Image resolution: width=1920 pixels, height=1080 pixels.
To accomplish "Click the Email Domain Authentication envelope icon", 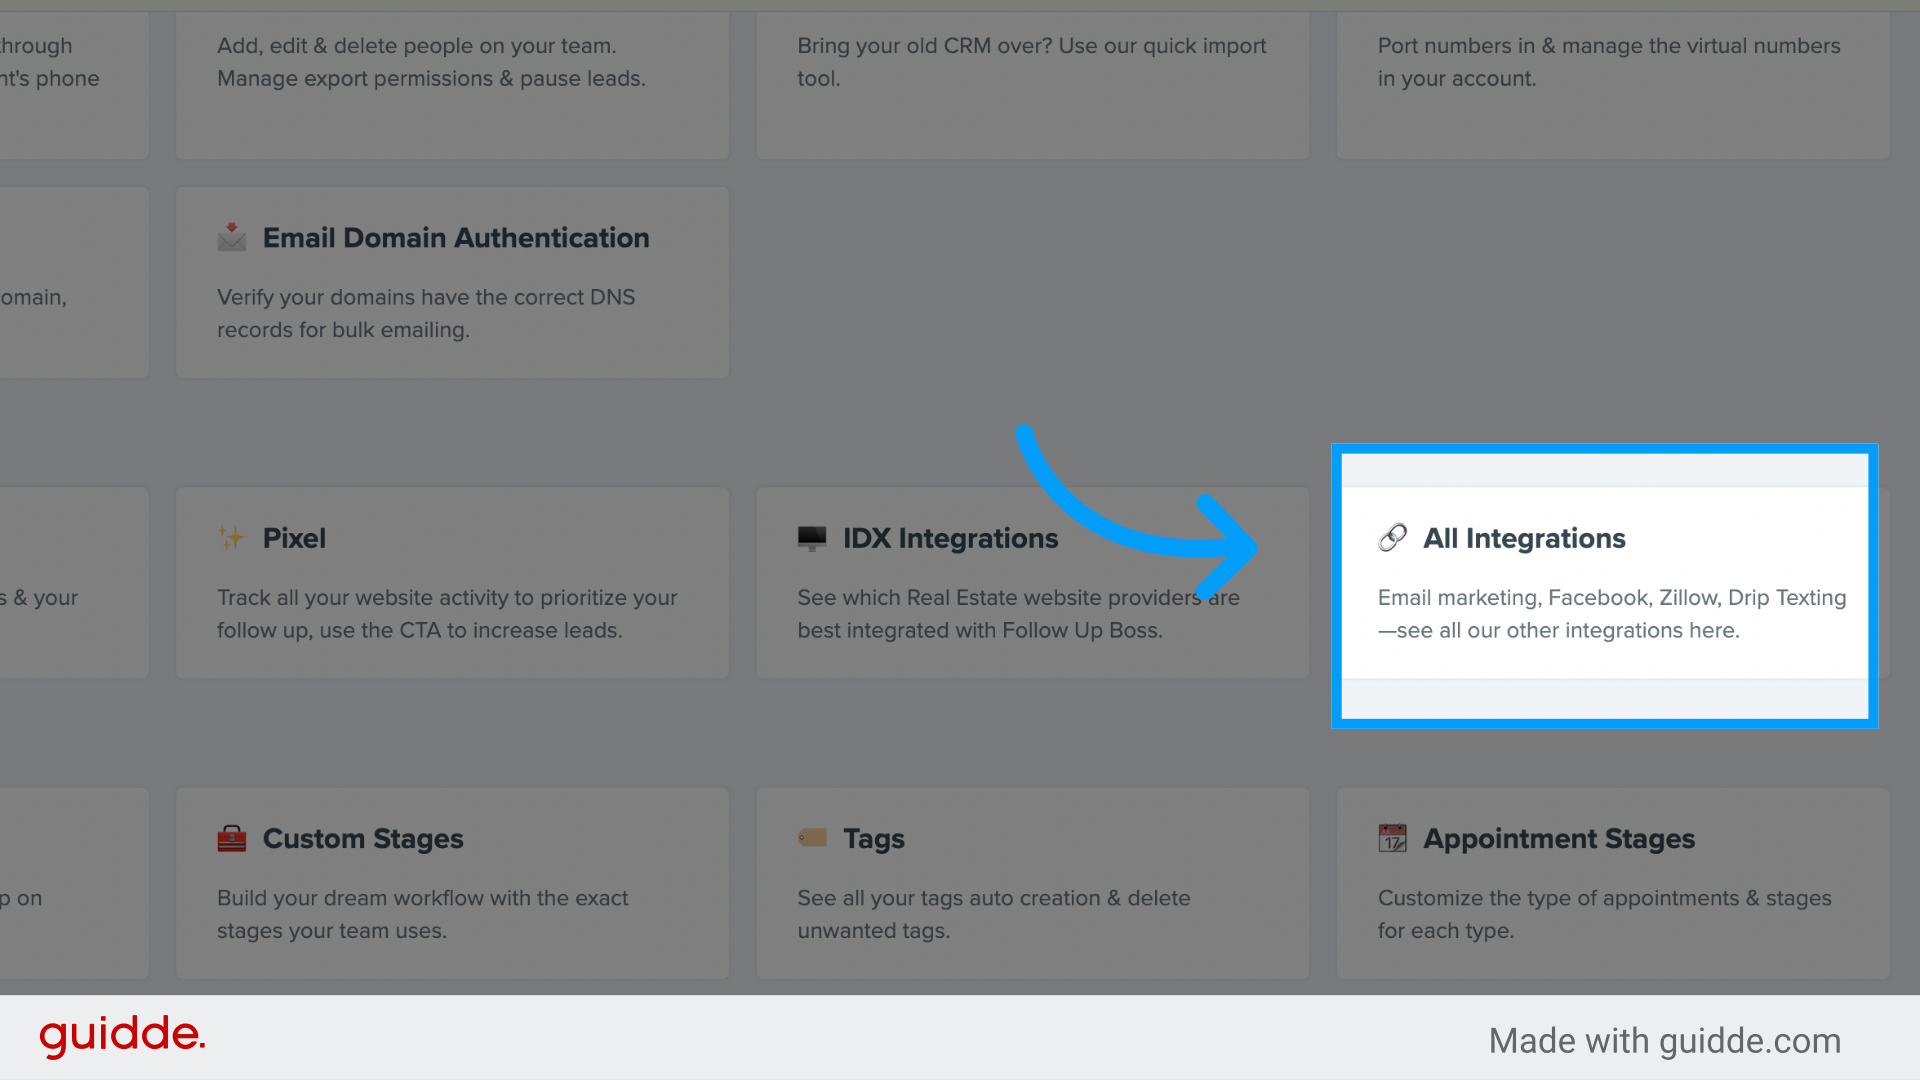I will 231,238.
